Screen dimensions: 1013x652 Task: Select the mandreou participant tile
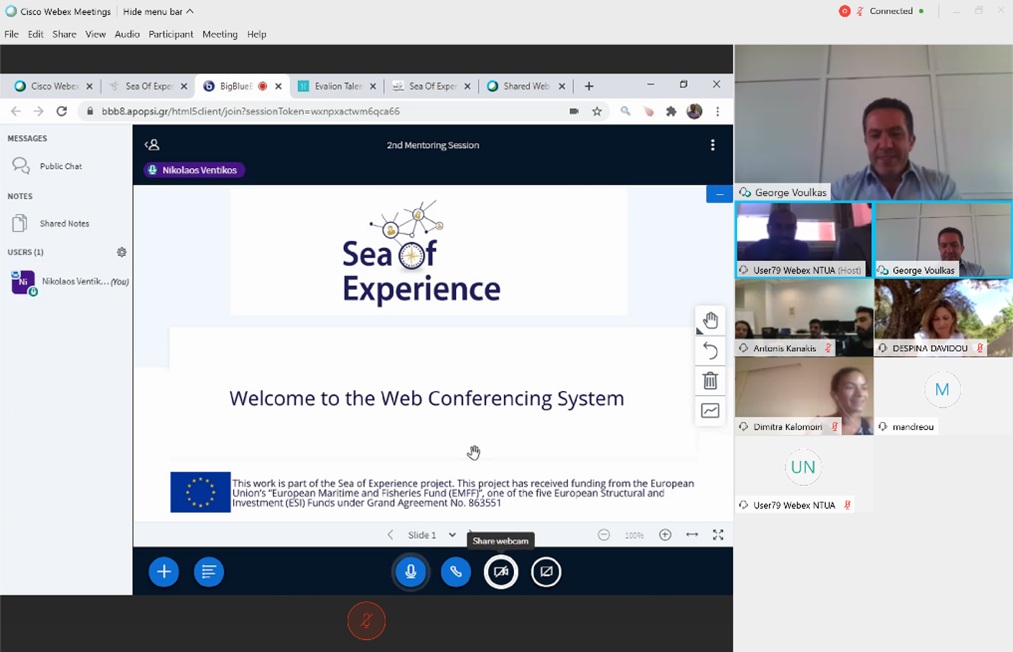tap(943, 396)
